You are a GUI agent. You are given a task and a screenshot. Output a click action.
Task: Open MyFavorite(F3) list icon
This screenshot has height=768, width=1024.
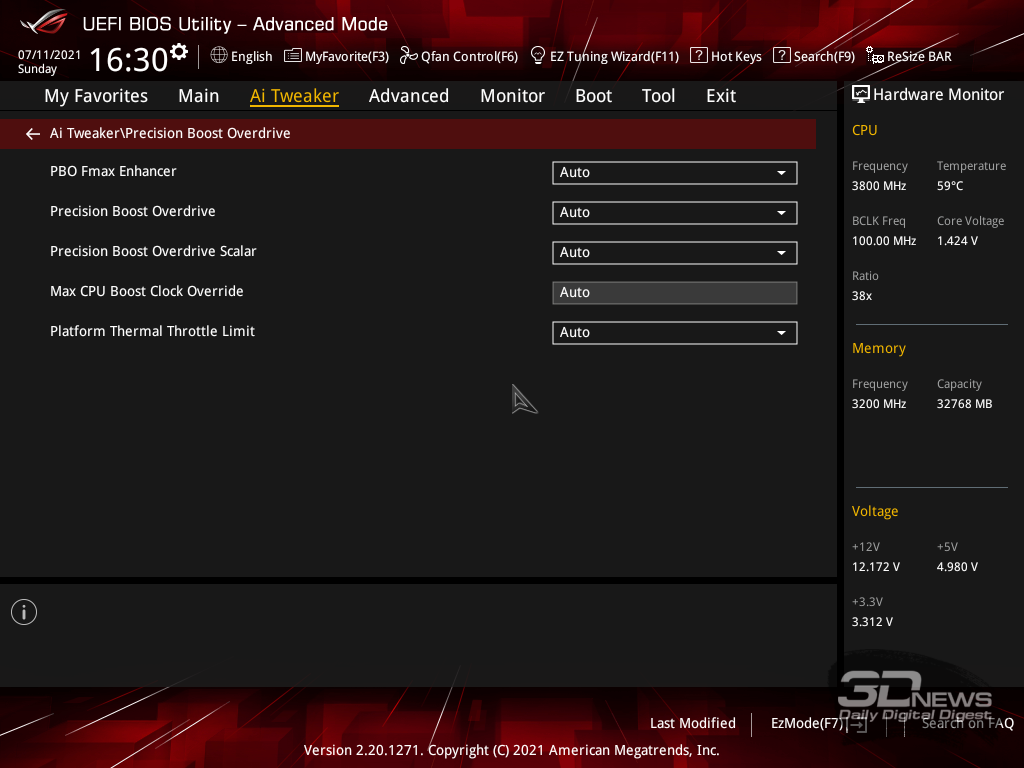tap(293, 56)
